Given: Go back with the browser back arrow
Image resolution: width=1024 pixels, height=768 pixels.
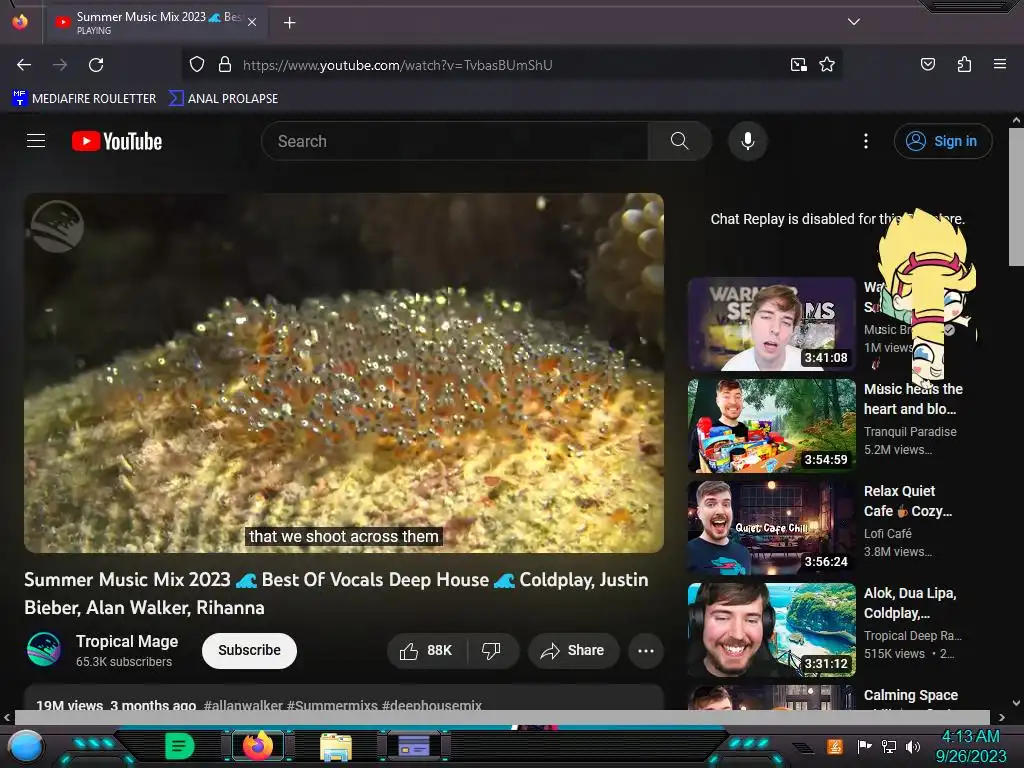Looking at the screenshot, I should [x=24, y=65].
